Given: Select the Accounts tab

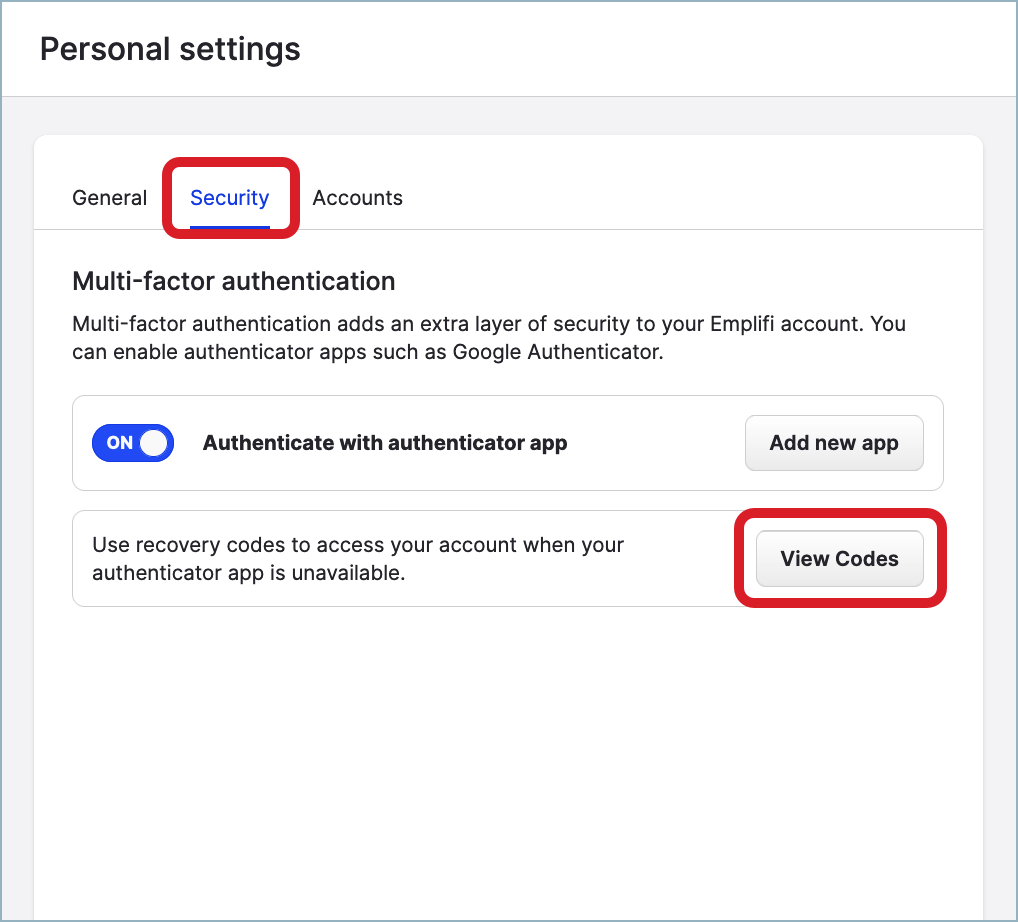Looking at the screenshot, I should [357, 198].
